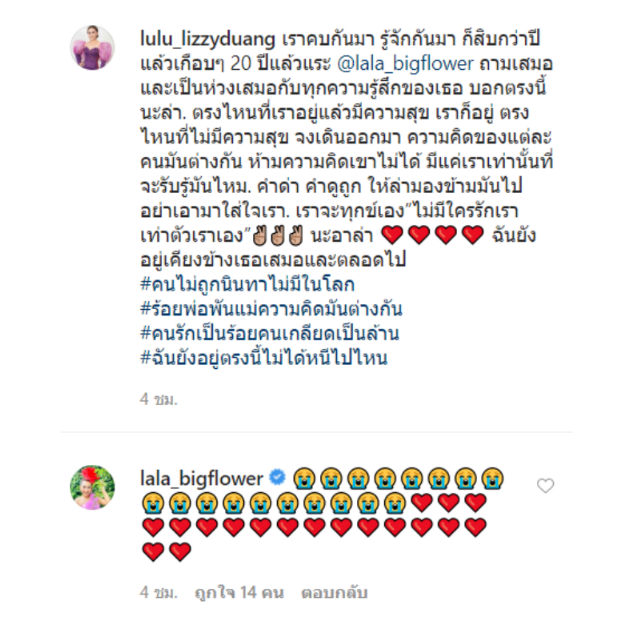This screenshot has width=628, height=621.
Task: Click the ตอบกลับ reply button
Action: [334, 593]
